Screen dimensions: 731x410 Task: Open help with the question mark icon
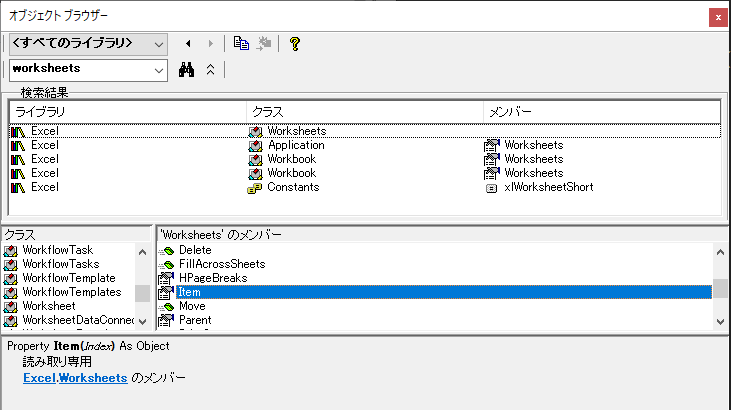(x=295, y=44)
